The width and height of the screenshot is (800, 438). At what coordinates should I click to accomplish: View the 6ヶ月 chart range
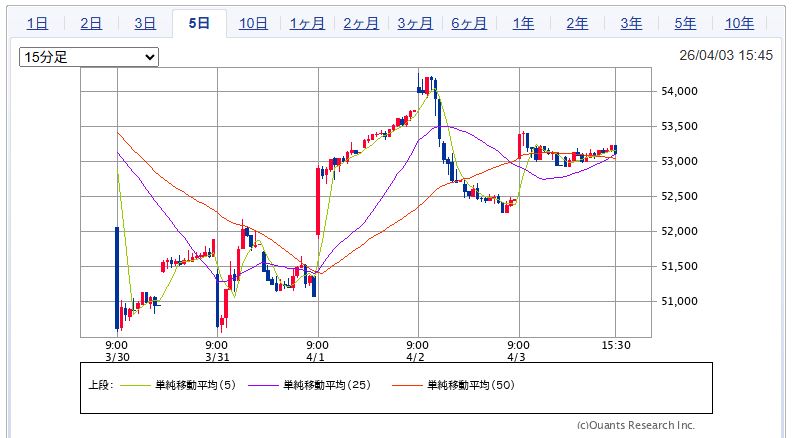[469, 23]
